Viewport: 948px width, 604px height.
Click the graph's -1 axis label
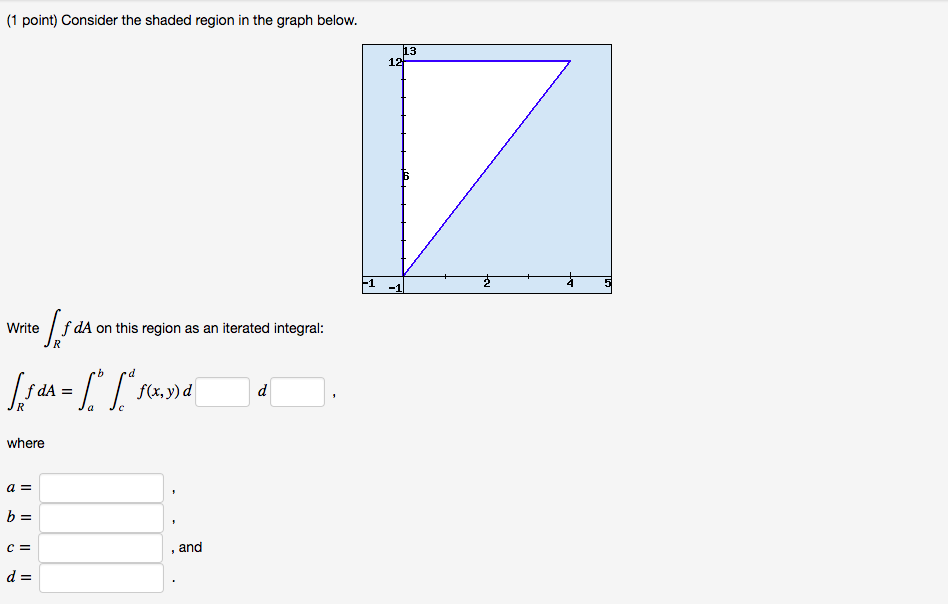point(368,283)
